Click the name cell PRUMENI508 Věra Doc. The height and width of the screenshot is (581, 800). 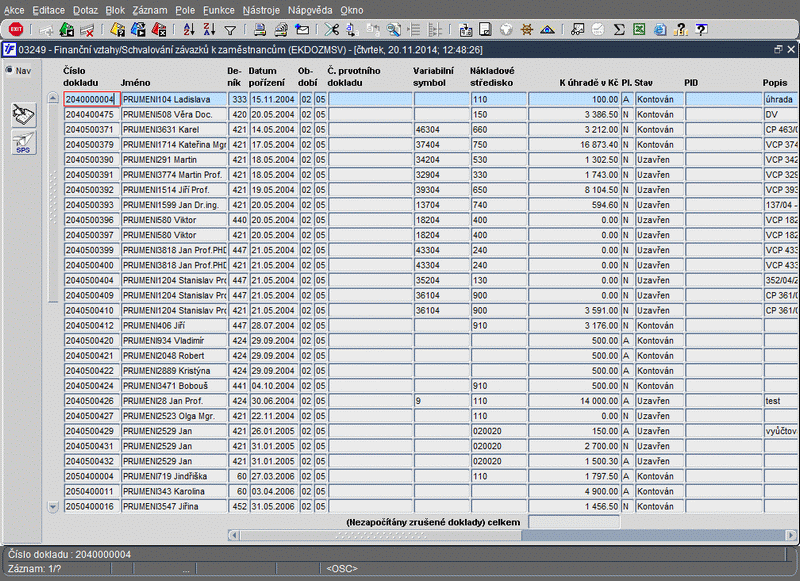(174, 114)
